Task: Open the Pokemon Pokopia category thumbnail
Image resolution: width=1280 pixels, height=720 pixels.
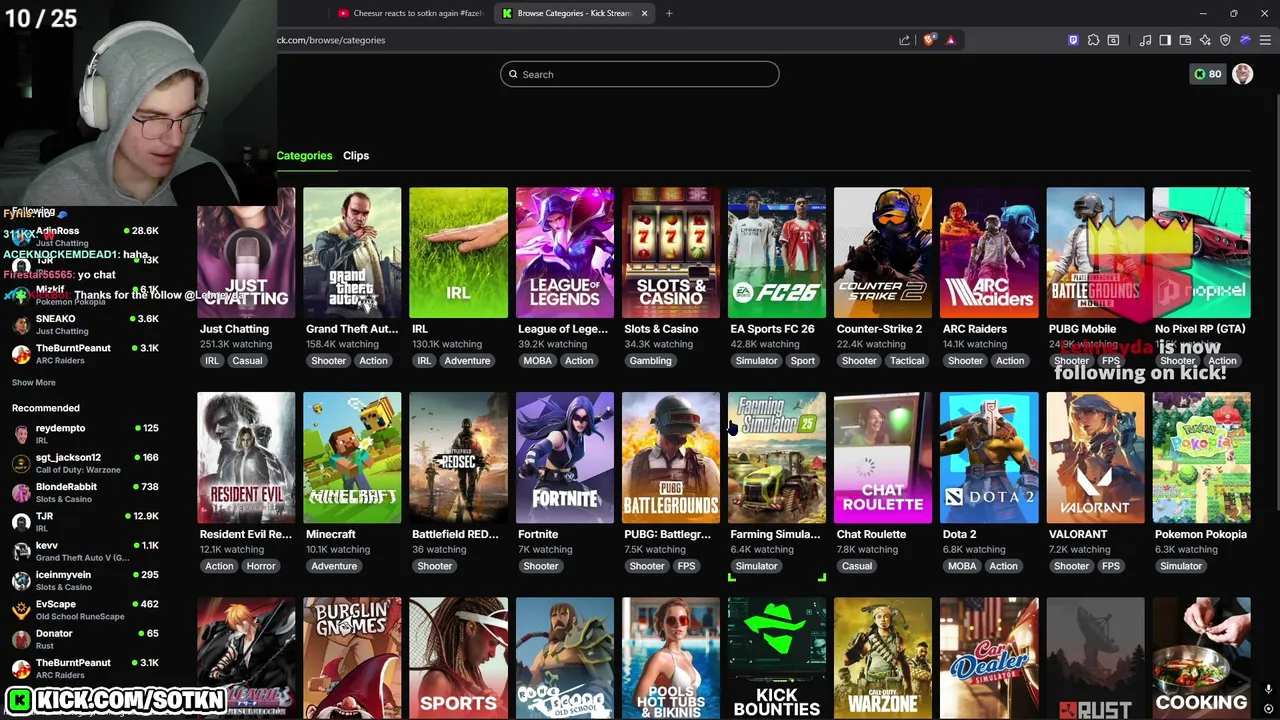Action: click(1201, 458)
